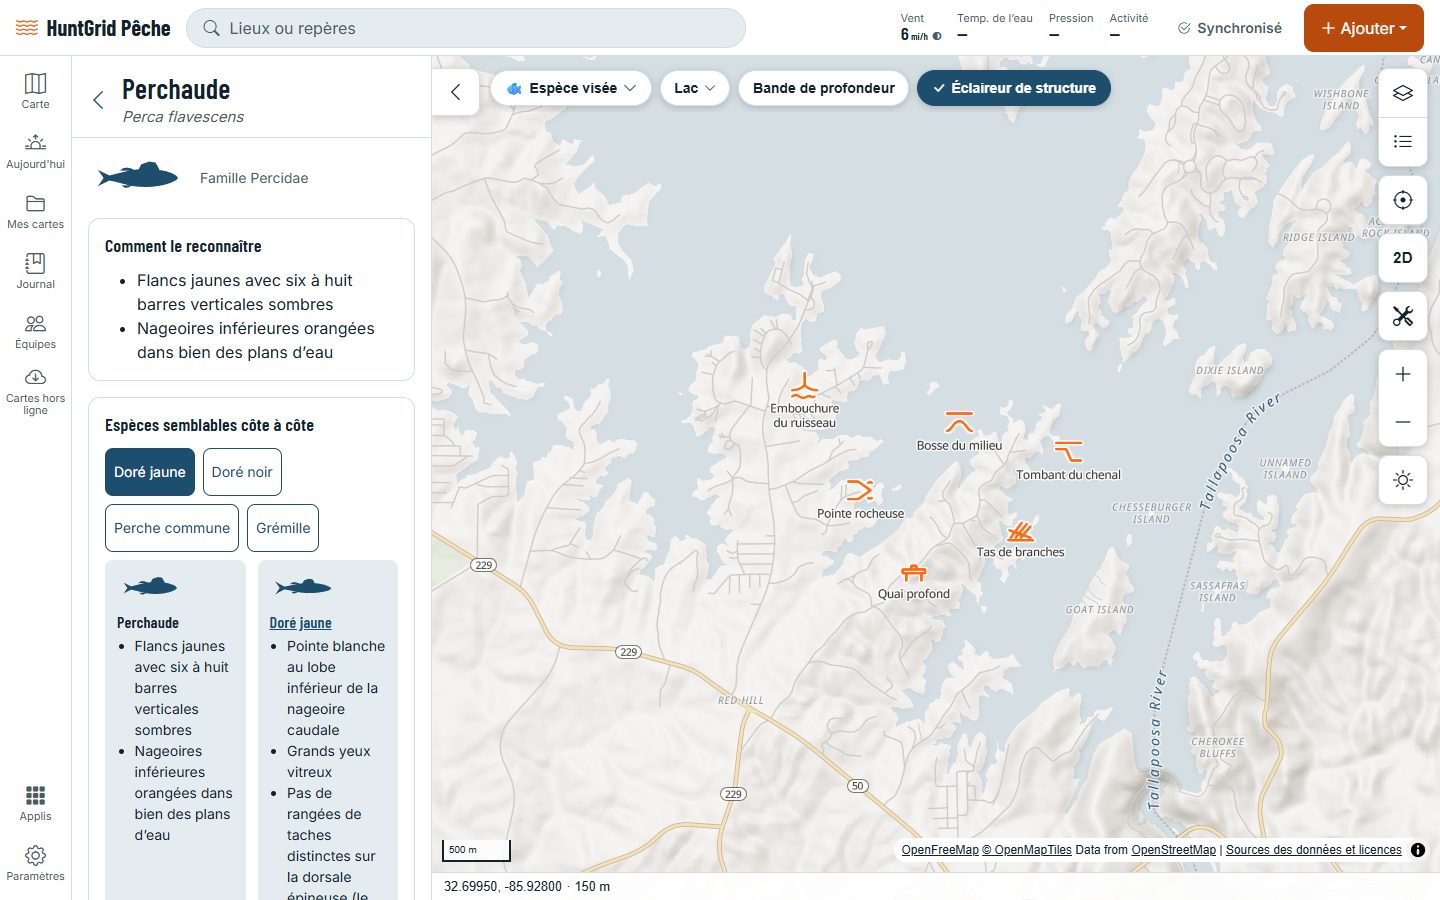Compare with Grémille
Viewport: 1440px width, 900px height.
[x=283, y=528]
